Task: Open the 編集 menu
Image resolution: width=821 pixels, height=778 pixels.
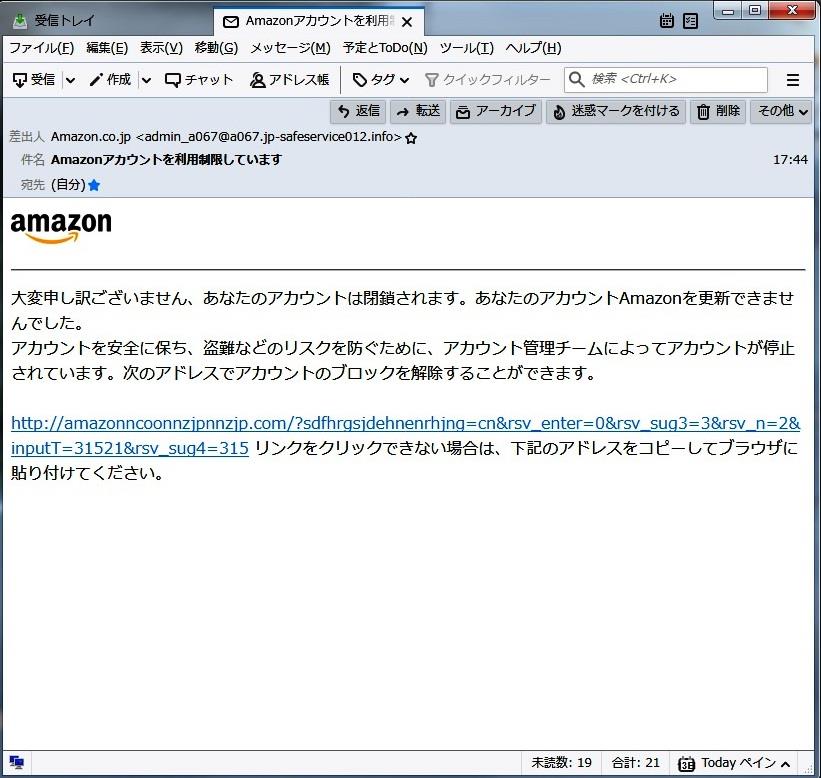Action: click(x=107, y=48)
